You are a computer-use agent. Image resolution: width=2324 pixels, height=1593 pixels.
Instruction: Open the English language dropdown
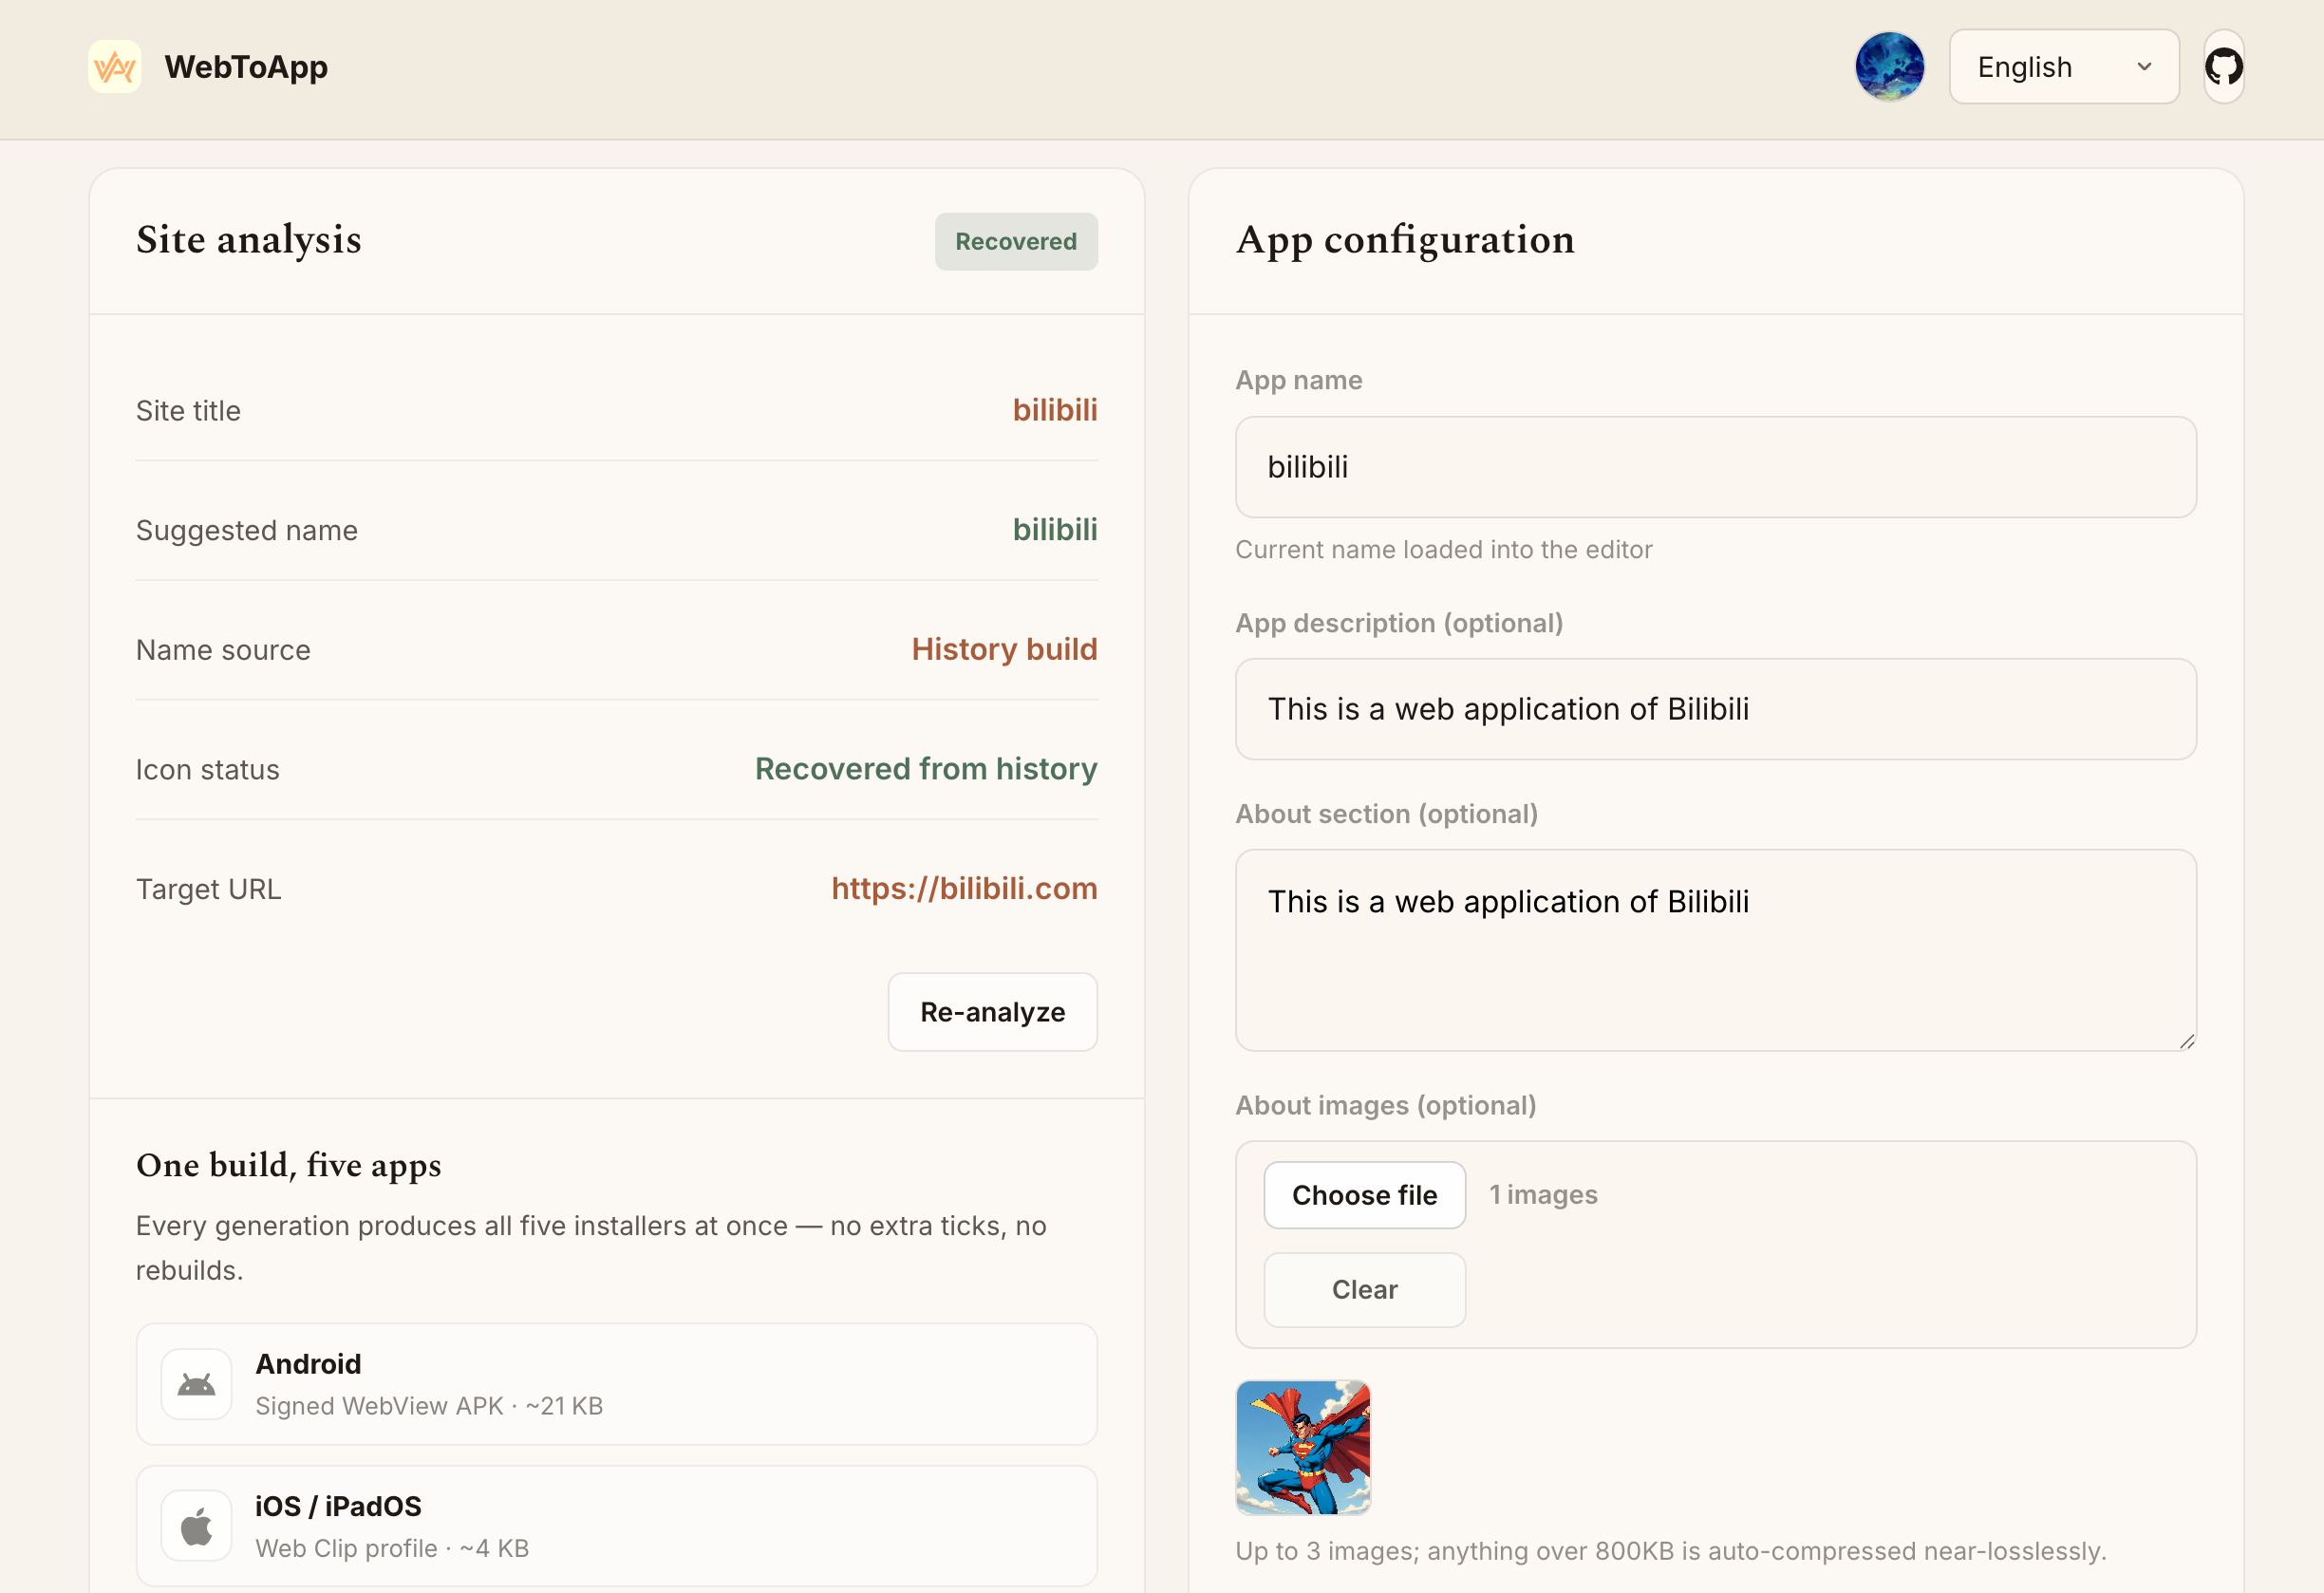(x=2064, y=67)
